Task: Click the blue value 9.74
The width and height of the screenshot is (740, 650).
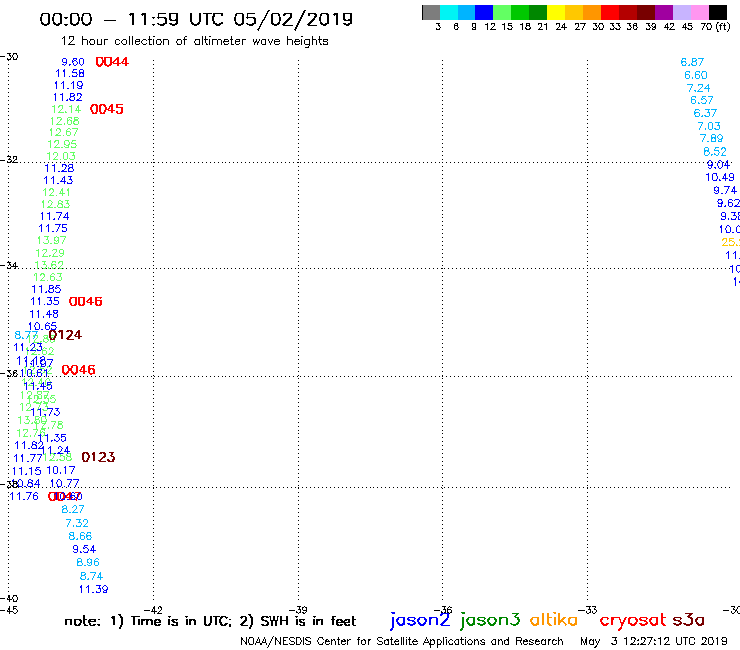Action: click(725, 190)
